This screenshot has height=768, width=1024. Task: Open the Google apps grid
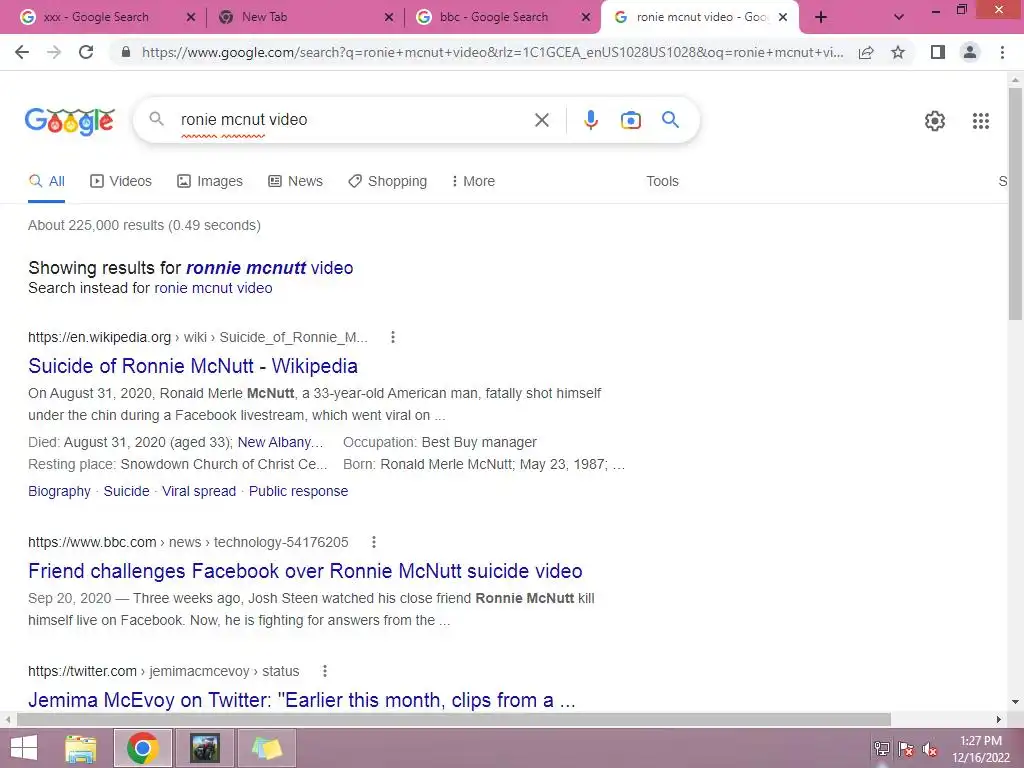[x=981, y=121]
